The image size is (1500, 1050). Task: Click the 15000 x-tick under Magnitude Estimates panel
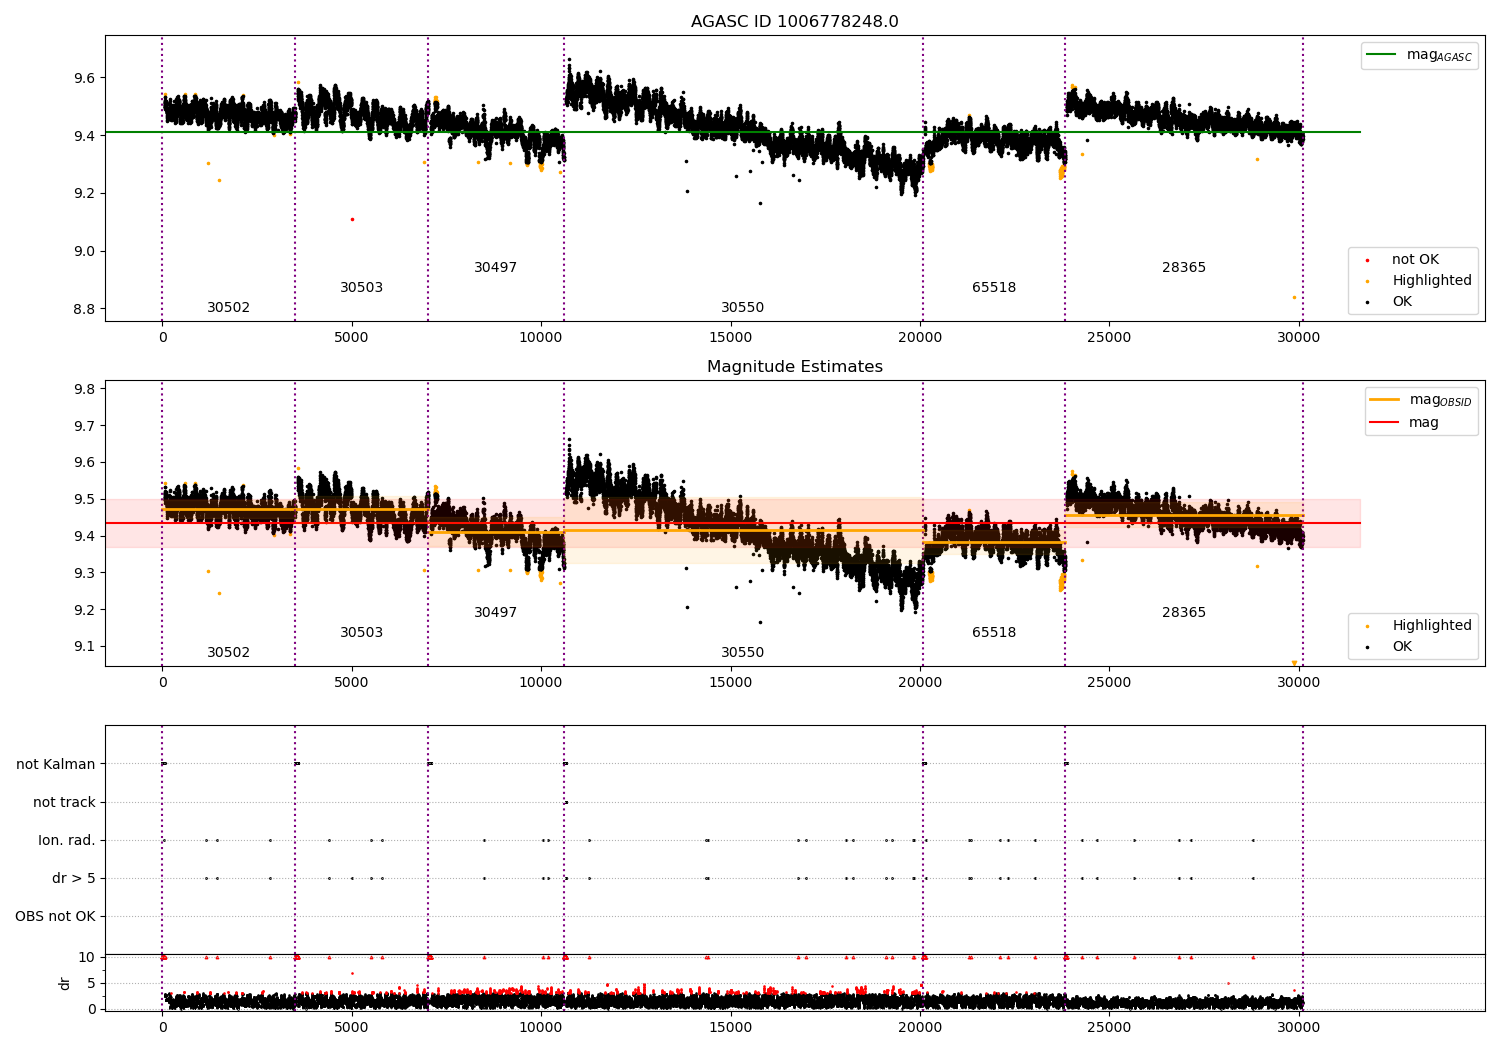(x=730, y=683)
